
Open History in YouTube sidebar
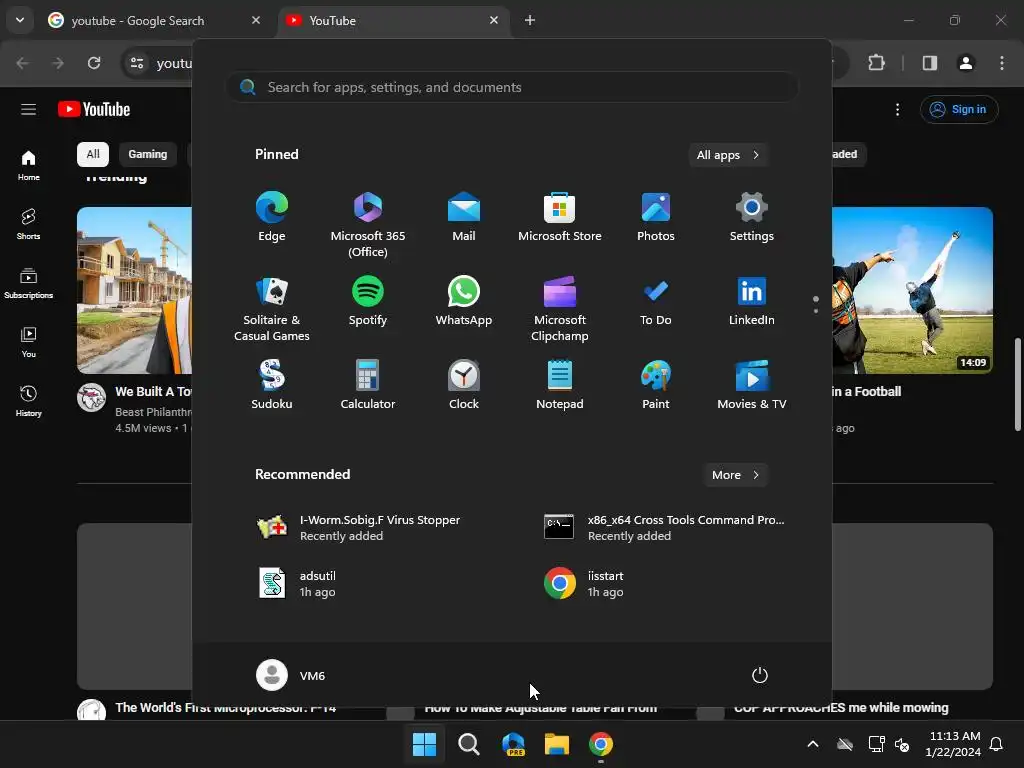[28, 401]
